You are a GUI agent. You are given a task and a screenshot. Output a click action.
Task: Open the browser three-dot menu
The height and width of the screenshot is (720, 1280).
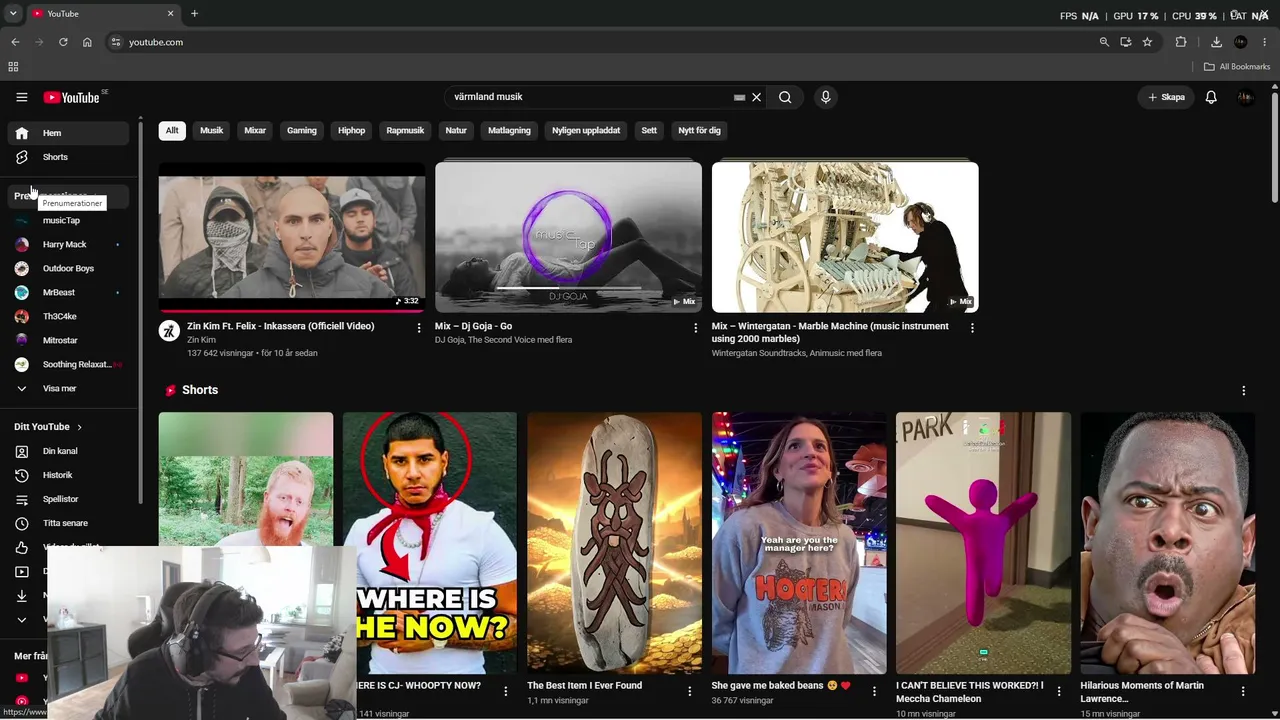[x=1265, y=42]
